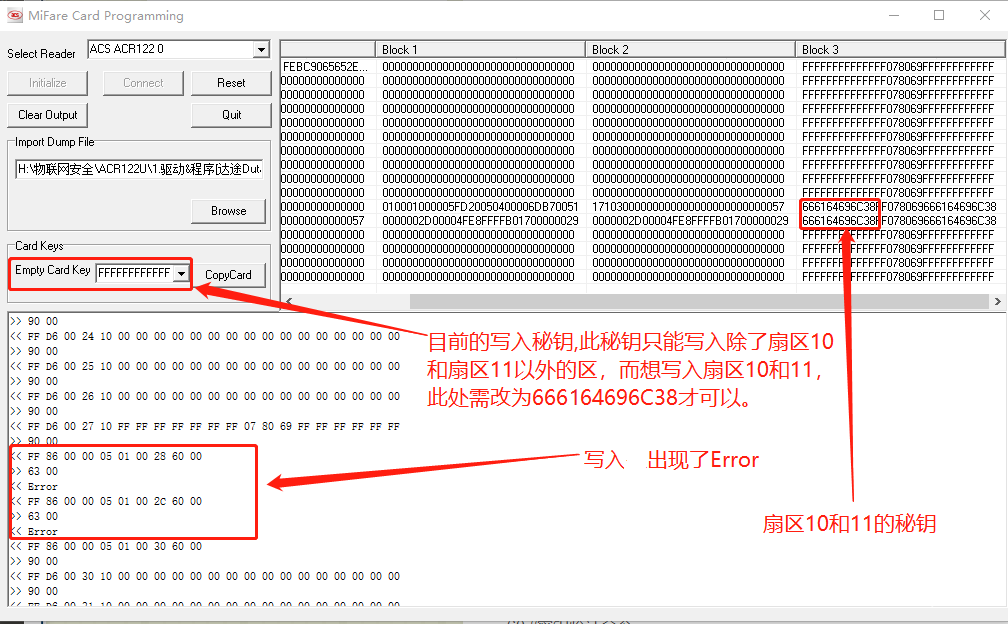Click the horizontal scrollbar left arrow of table
Screen dimensions: 1008x624
[x=289, y=301]
